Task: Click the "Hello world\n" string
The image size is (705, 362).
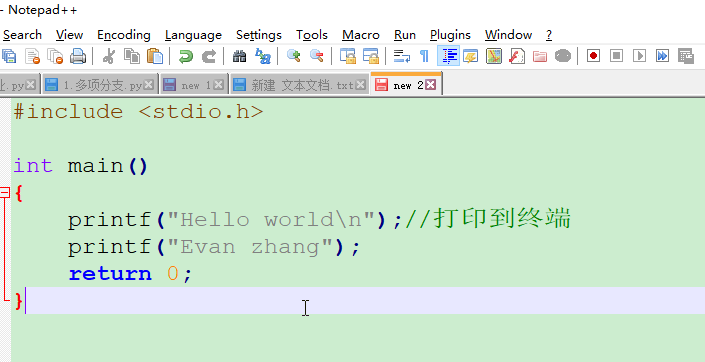Action: point(271,220)
